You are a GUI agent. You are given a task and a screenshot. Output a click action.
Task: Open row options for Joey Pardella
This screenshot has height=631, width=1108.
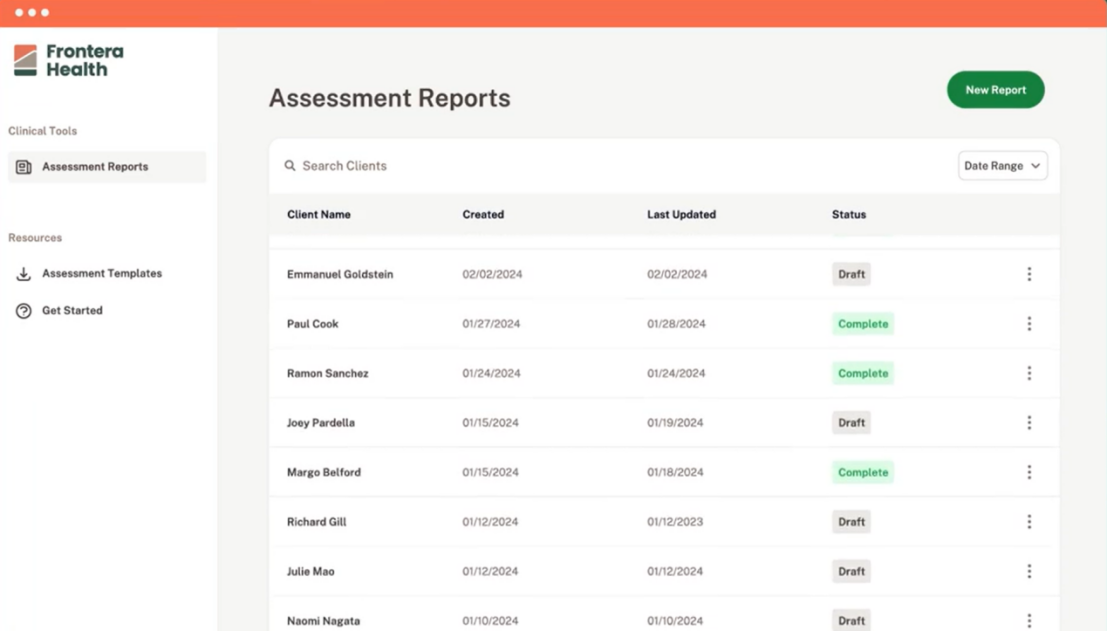1029,423
